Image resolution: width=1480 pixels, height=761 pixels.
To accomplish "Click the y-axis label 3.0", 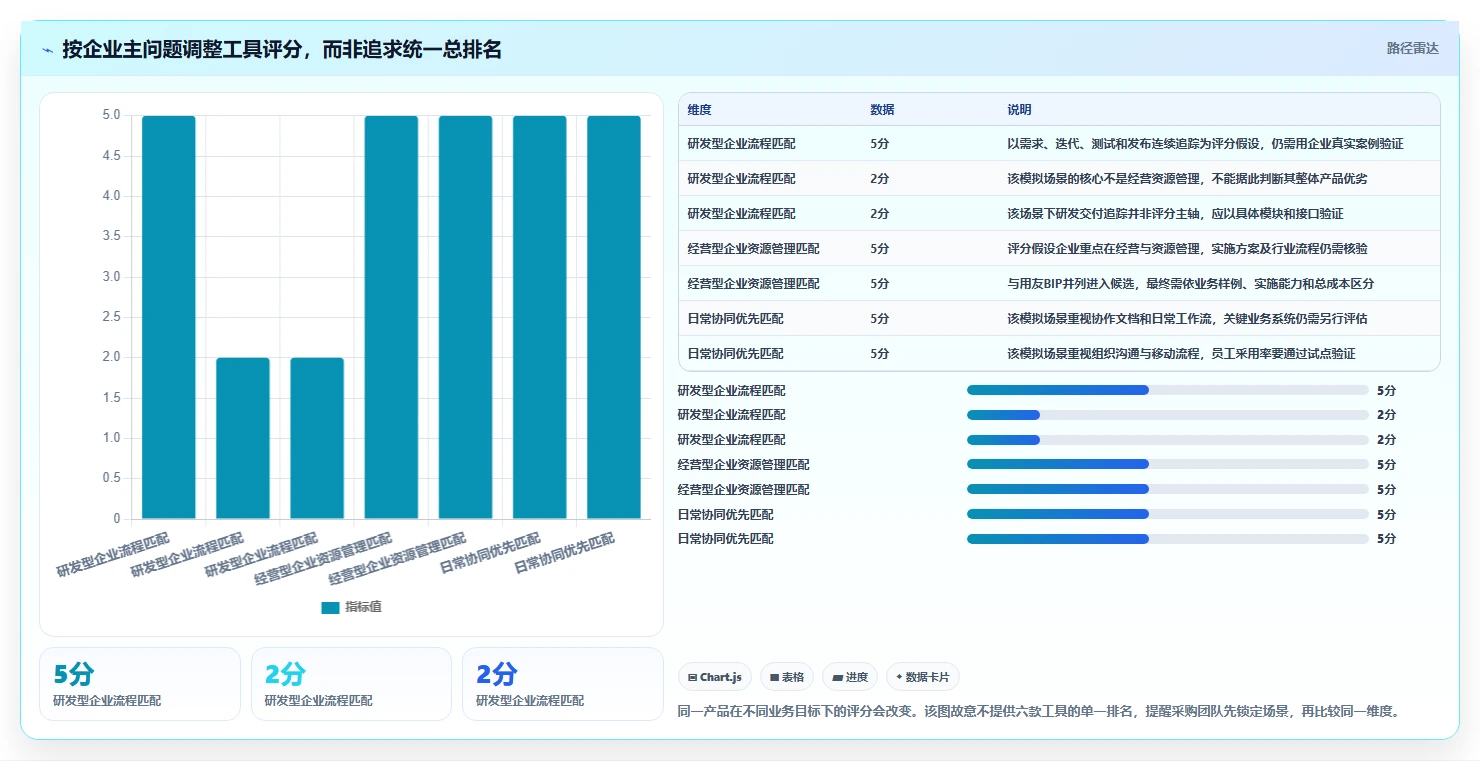I will point(111,277).
